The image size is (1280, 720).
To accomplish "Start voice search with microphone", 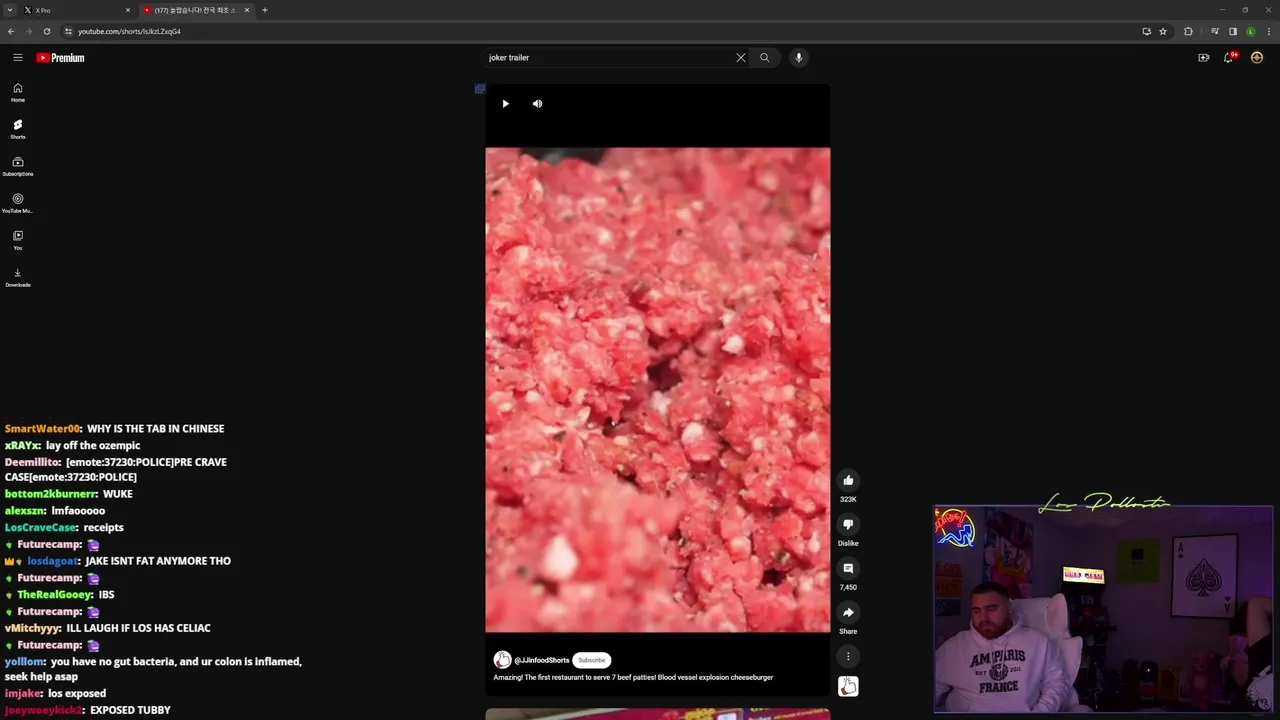I will (x=799, y=58).
